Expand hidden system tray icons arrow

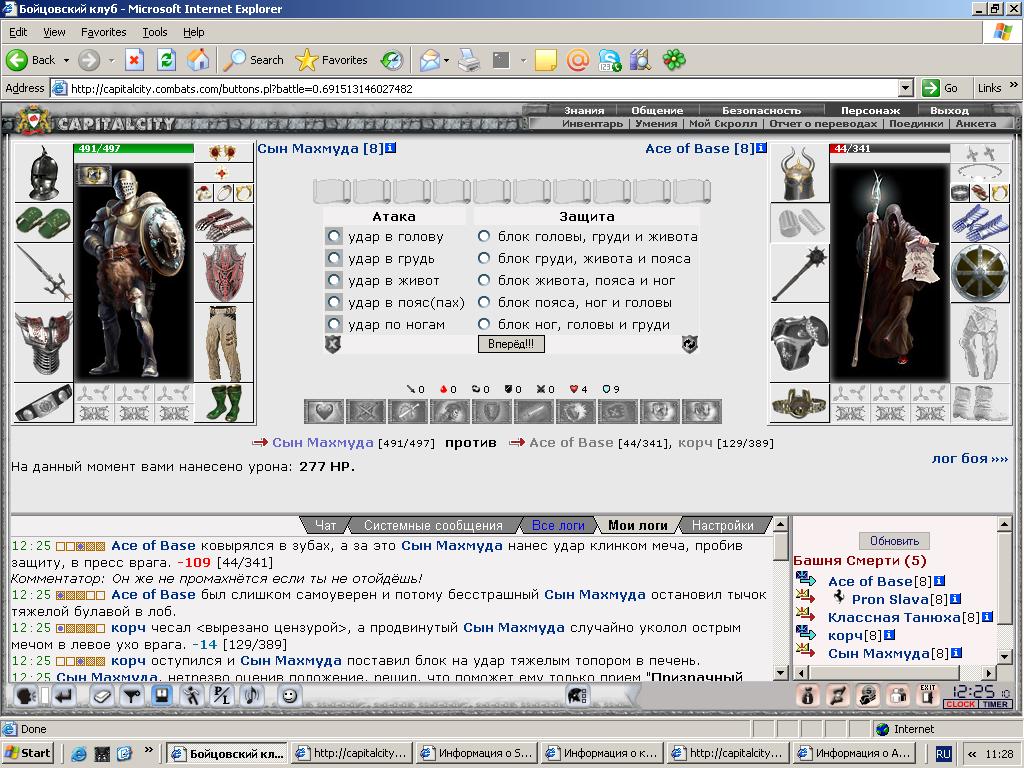[971, 754]
